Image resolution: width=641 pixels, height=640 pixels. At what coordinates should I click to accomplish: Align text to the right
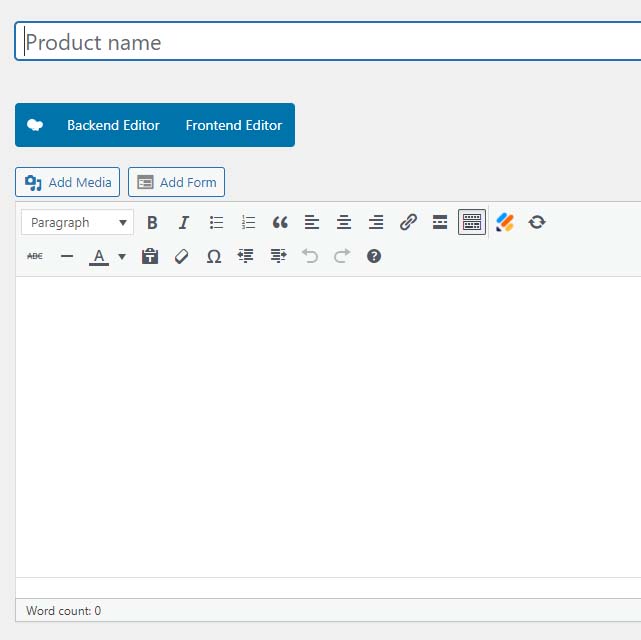pyautogui.click(x=376, y=223)
